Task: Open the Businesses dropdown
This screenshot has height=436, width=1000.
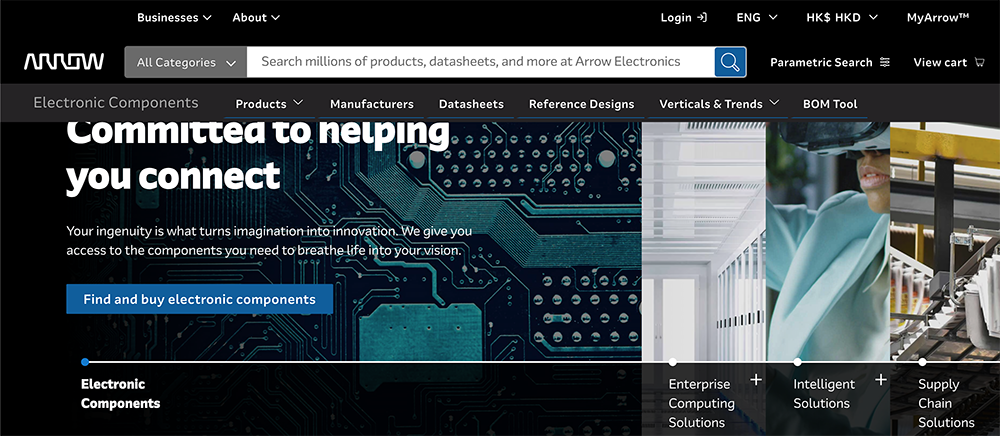Action: (x=174, y=17)
